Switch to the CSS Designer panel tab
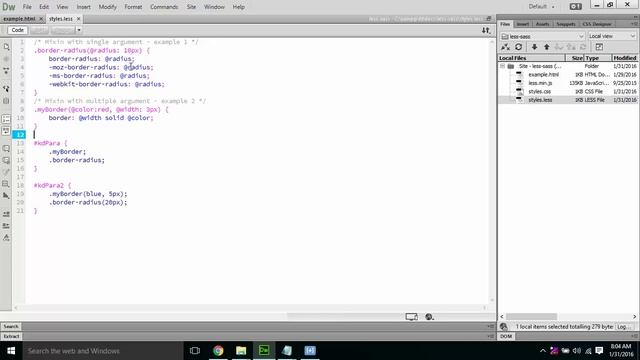This screenshot has width=640, height=360. click(596, 24)
